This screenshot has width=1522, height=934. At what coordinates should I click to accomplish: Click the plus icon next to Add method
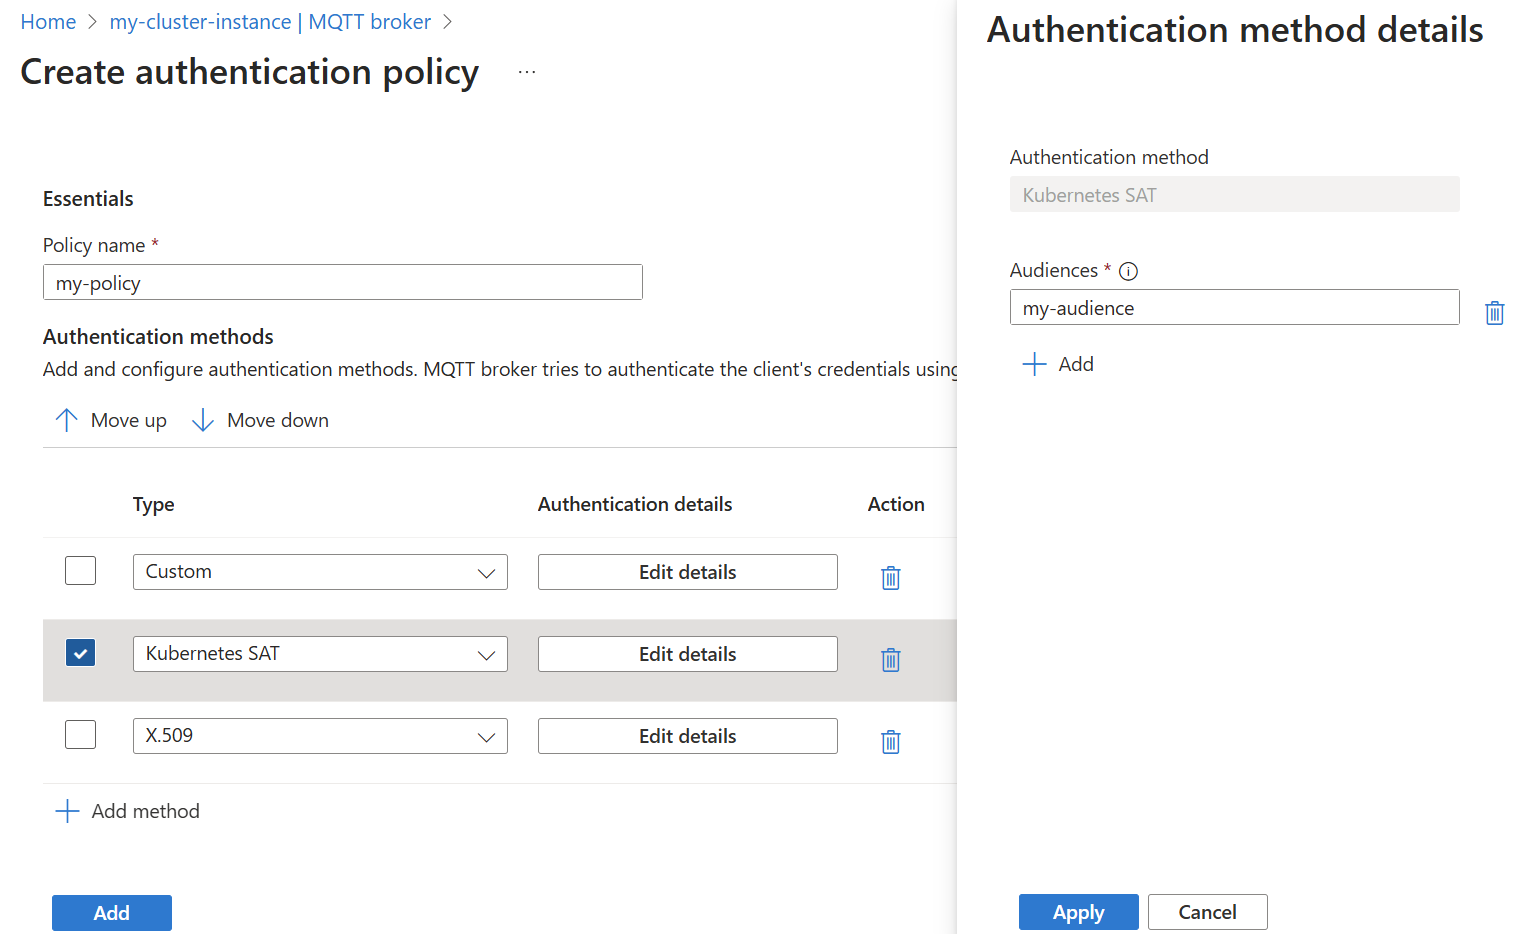(x=66, y=810)
